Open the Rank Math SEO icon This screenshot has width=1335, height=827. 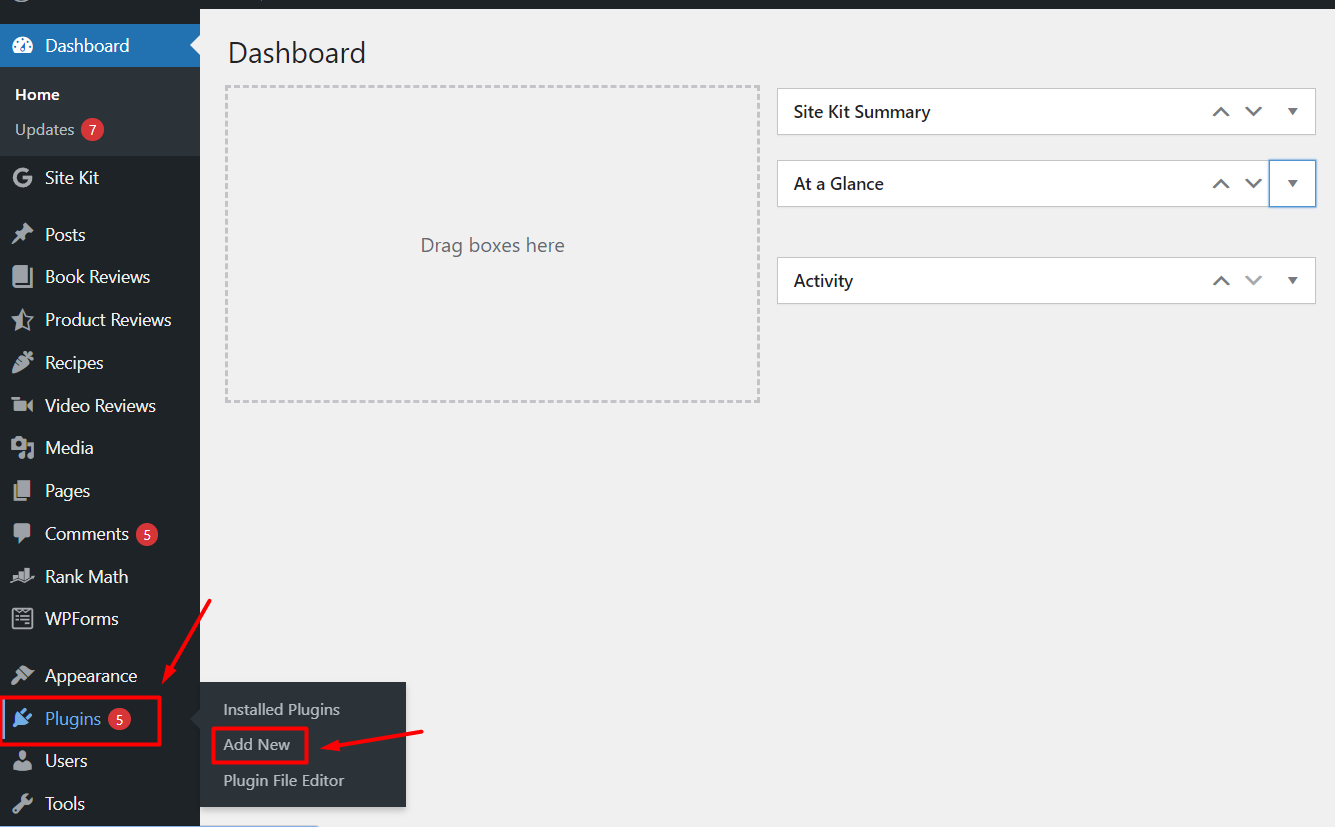tap(22, 575)
